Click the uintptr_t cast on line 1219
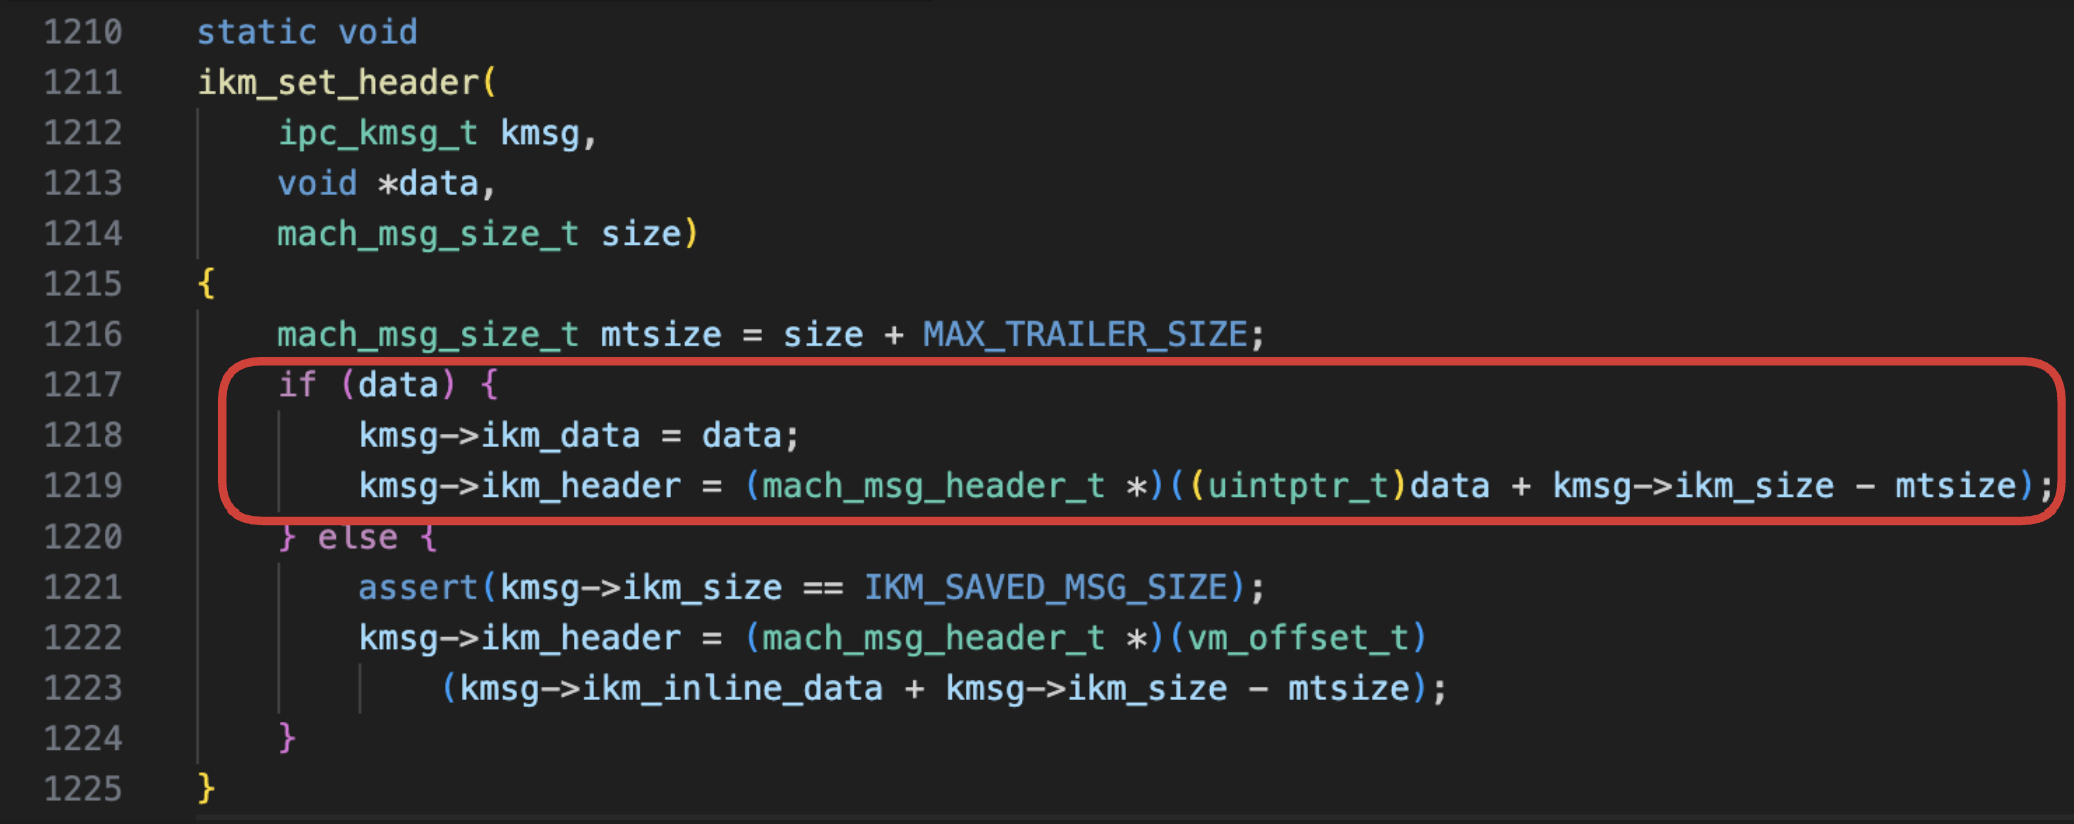Viewport: 2074px width, 824px height. [1298, 486]
